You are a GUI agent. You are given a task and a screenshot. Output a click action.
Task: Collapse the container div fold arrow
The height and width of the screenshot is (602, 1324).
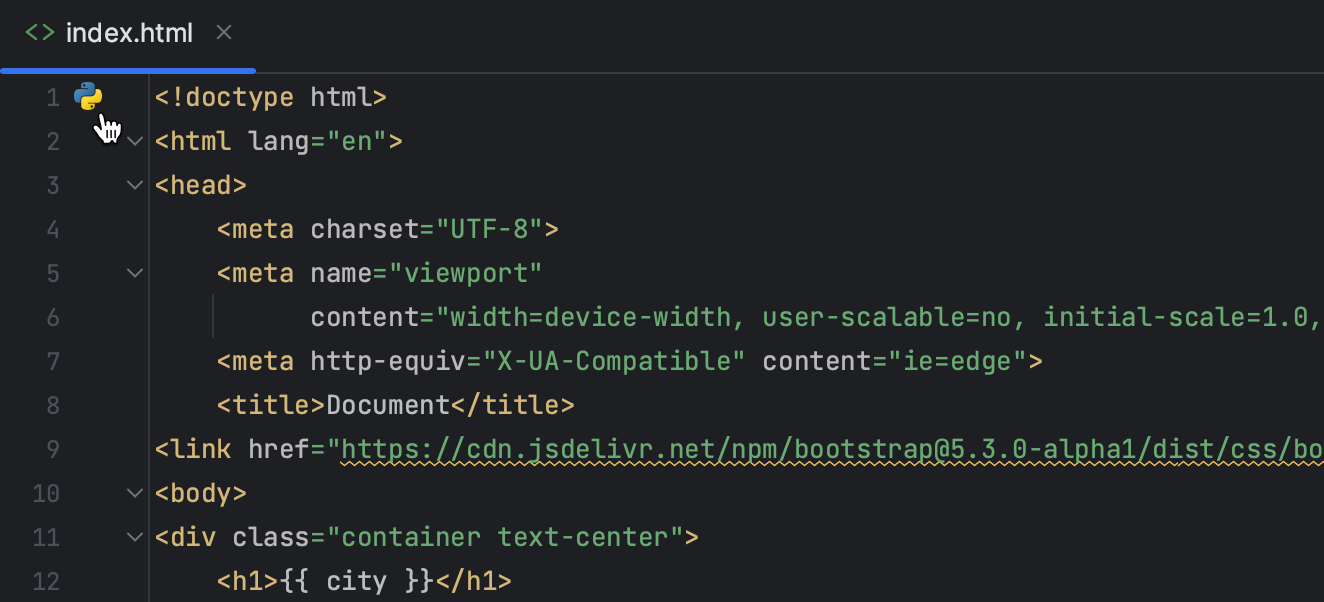point(135,537)
